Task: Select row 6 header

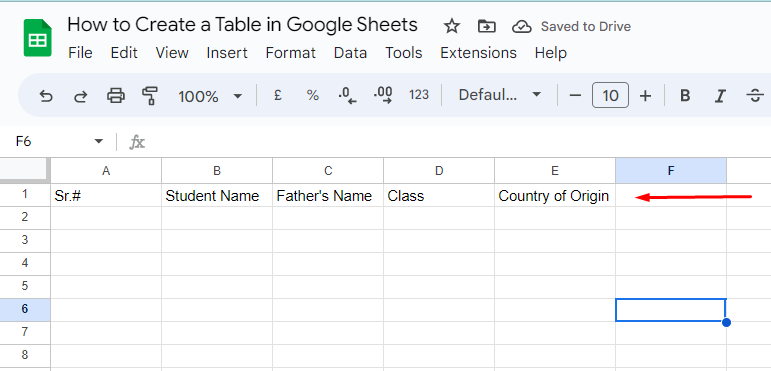Action: click(x=25, y=310)
